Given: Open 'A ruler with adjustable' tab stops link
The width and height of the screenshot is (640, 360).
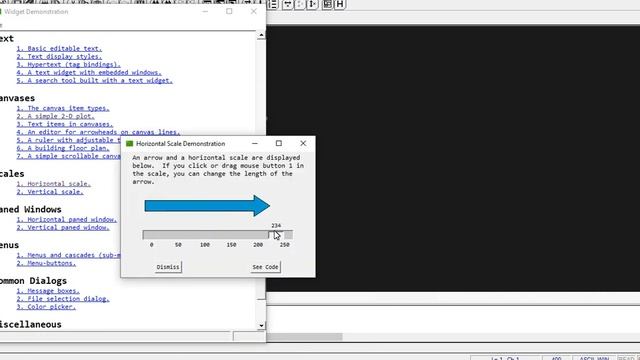Looking at the screenshot, I should click(69, 140).
